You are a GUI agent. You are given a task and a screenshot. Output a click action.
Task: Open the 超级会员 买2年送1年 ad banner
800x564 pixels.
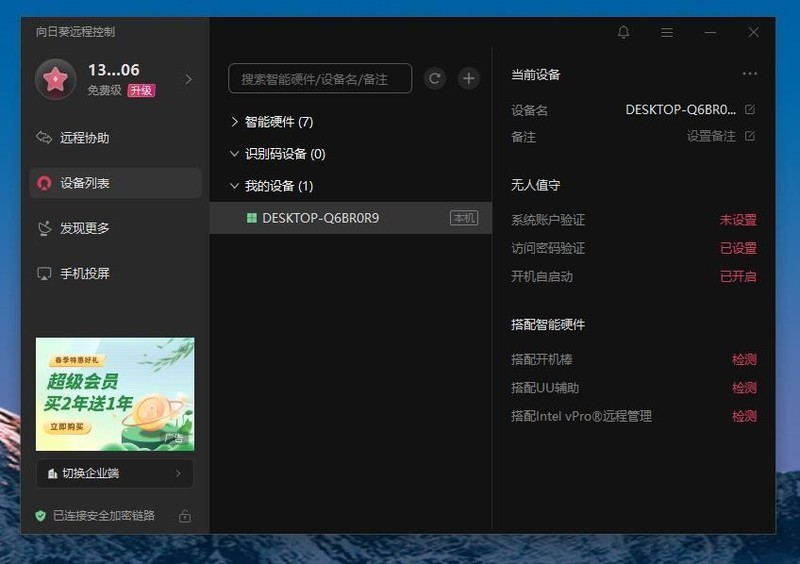[115, 394]
